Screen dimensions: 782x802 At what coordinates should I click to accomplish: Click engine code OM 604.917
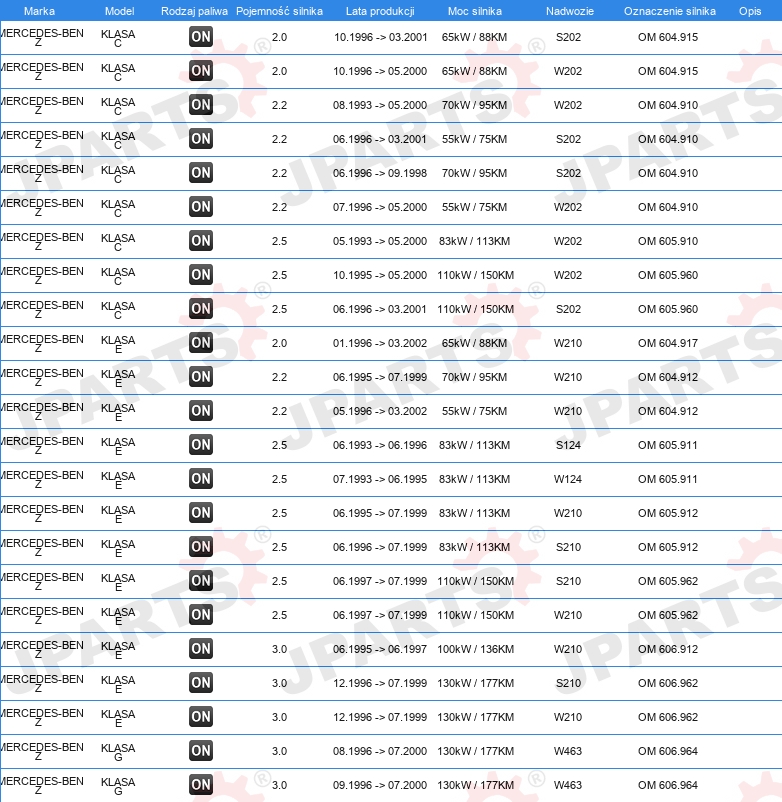667,343
